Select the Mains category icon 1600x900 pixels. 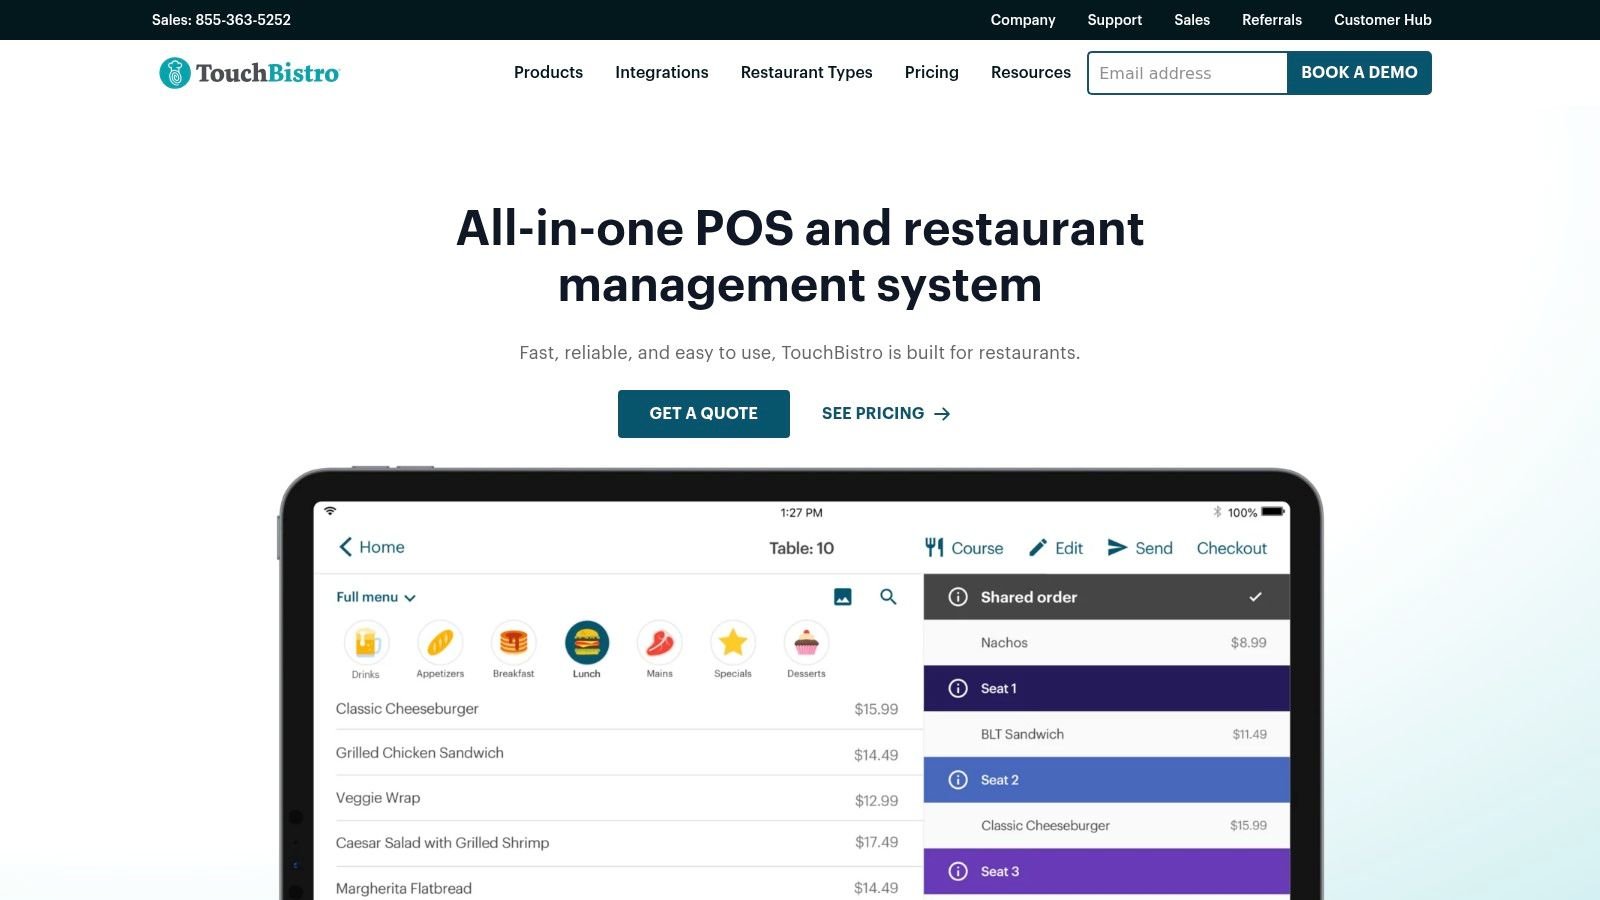(660, 643)
